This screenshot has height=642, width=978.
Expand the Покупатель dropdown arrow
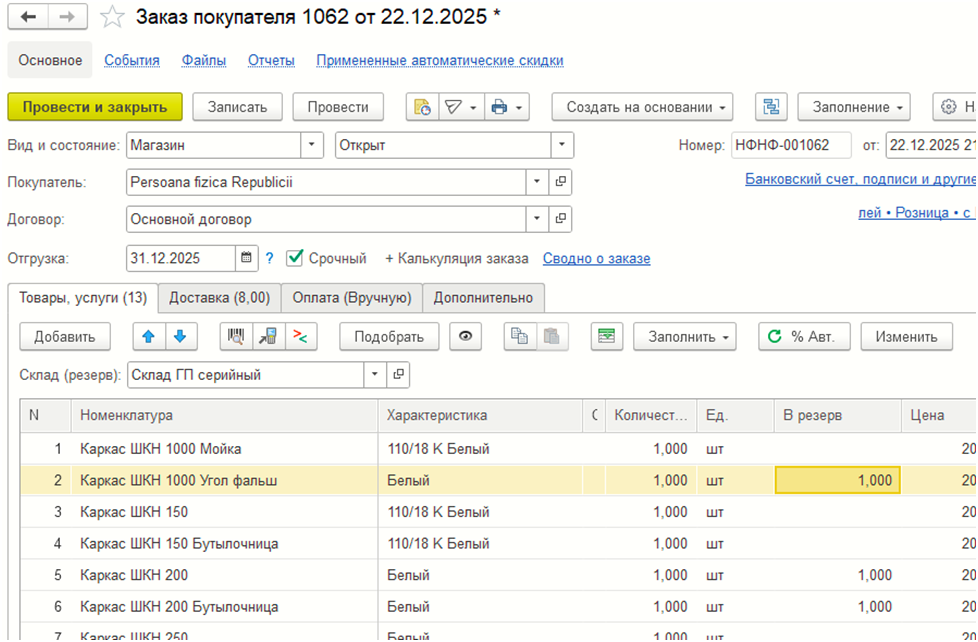coord(537,182)
